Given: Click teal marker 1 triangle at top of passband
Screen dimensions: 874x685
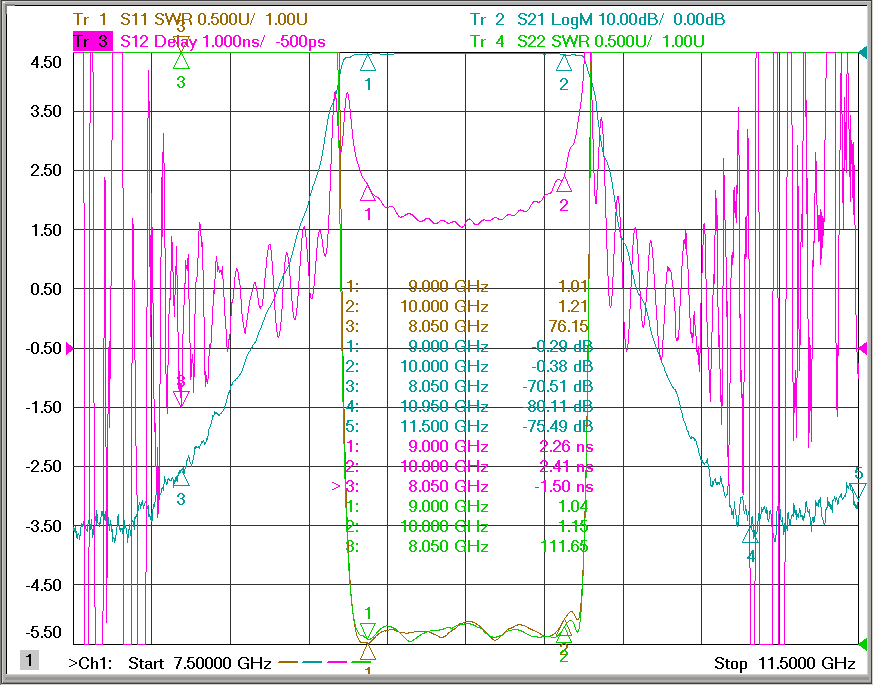Looking at the screenshot, I should (368, 64).
